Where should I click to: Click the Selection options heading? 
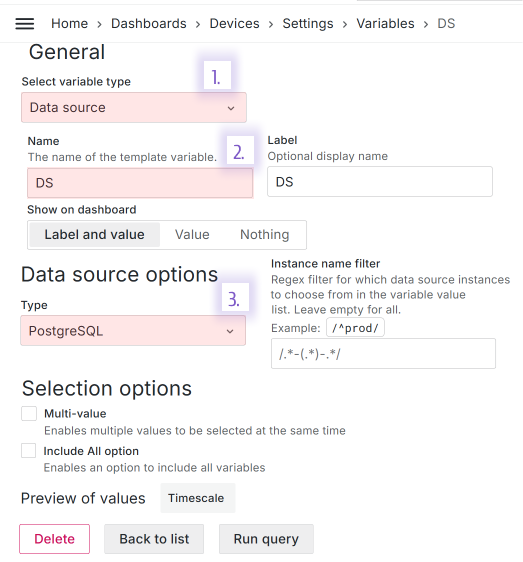click(107, 389)
